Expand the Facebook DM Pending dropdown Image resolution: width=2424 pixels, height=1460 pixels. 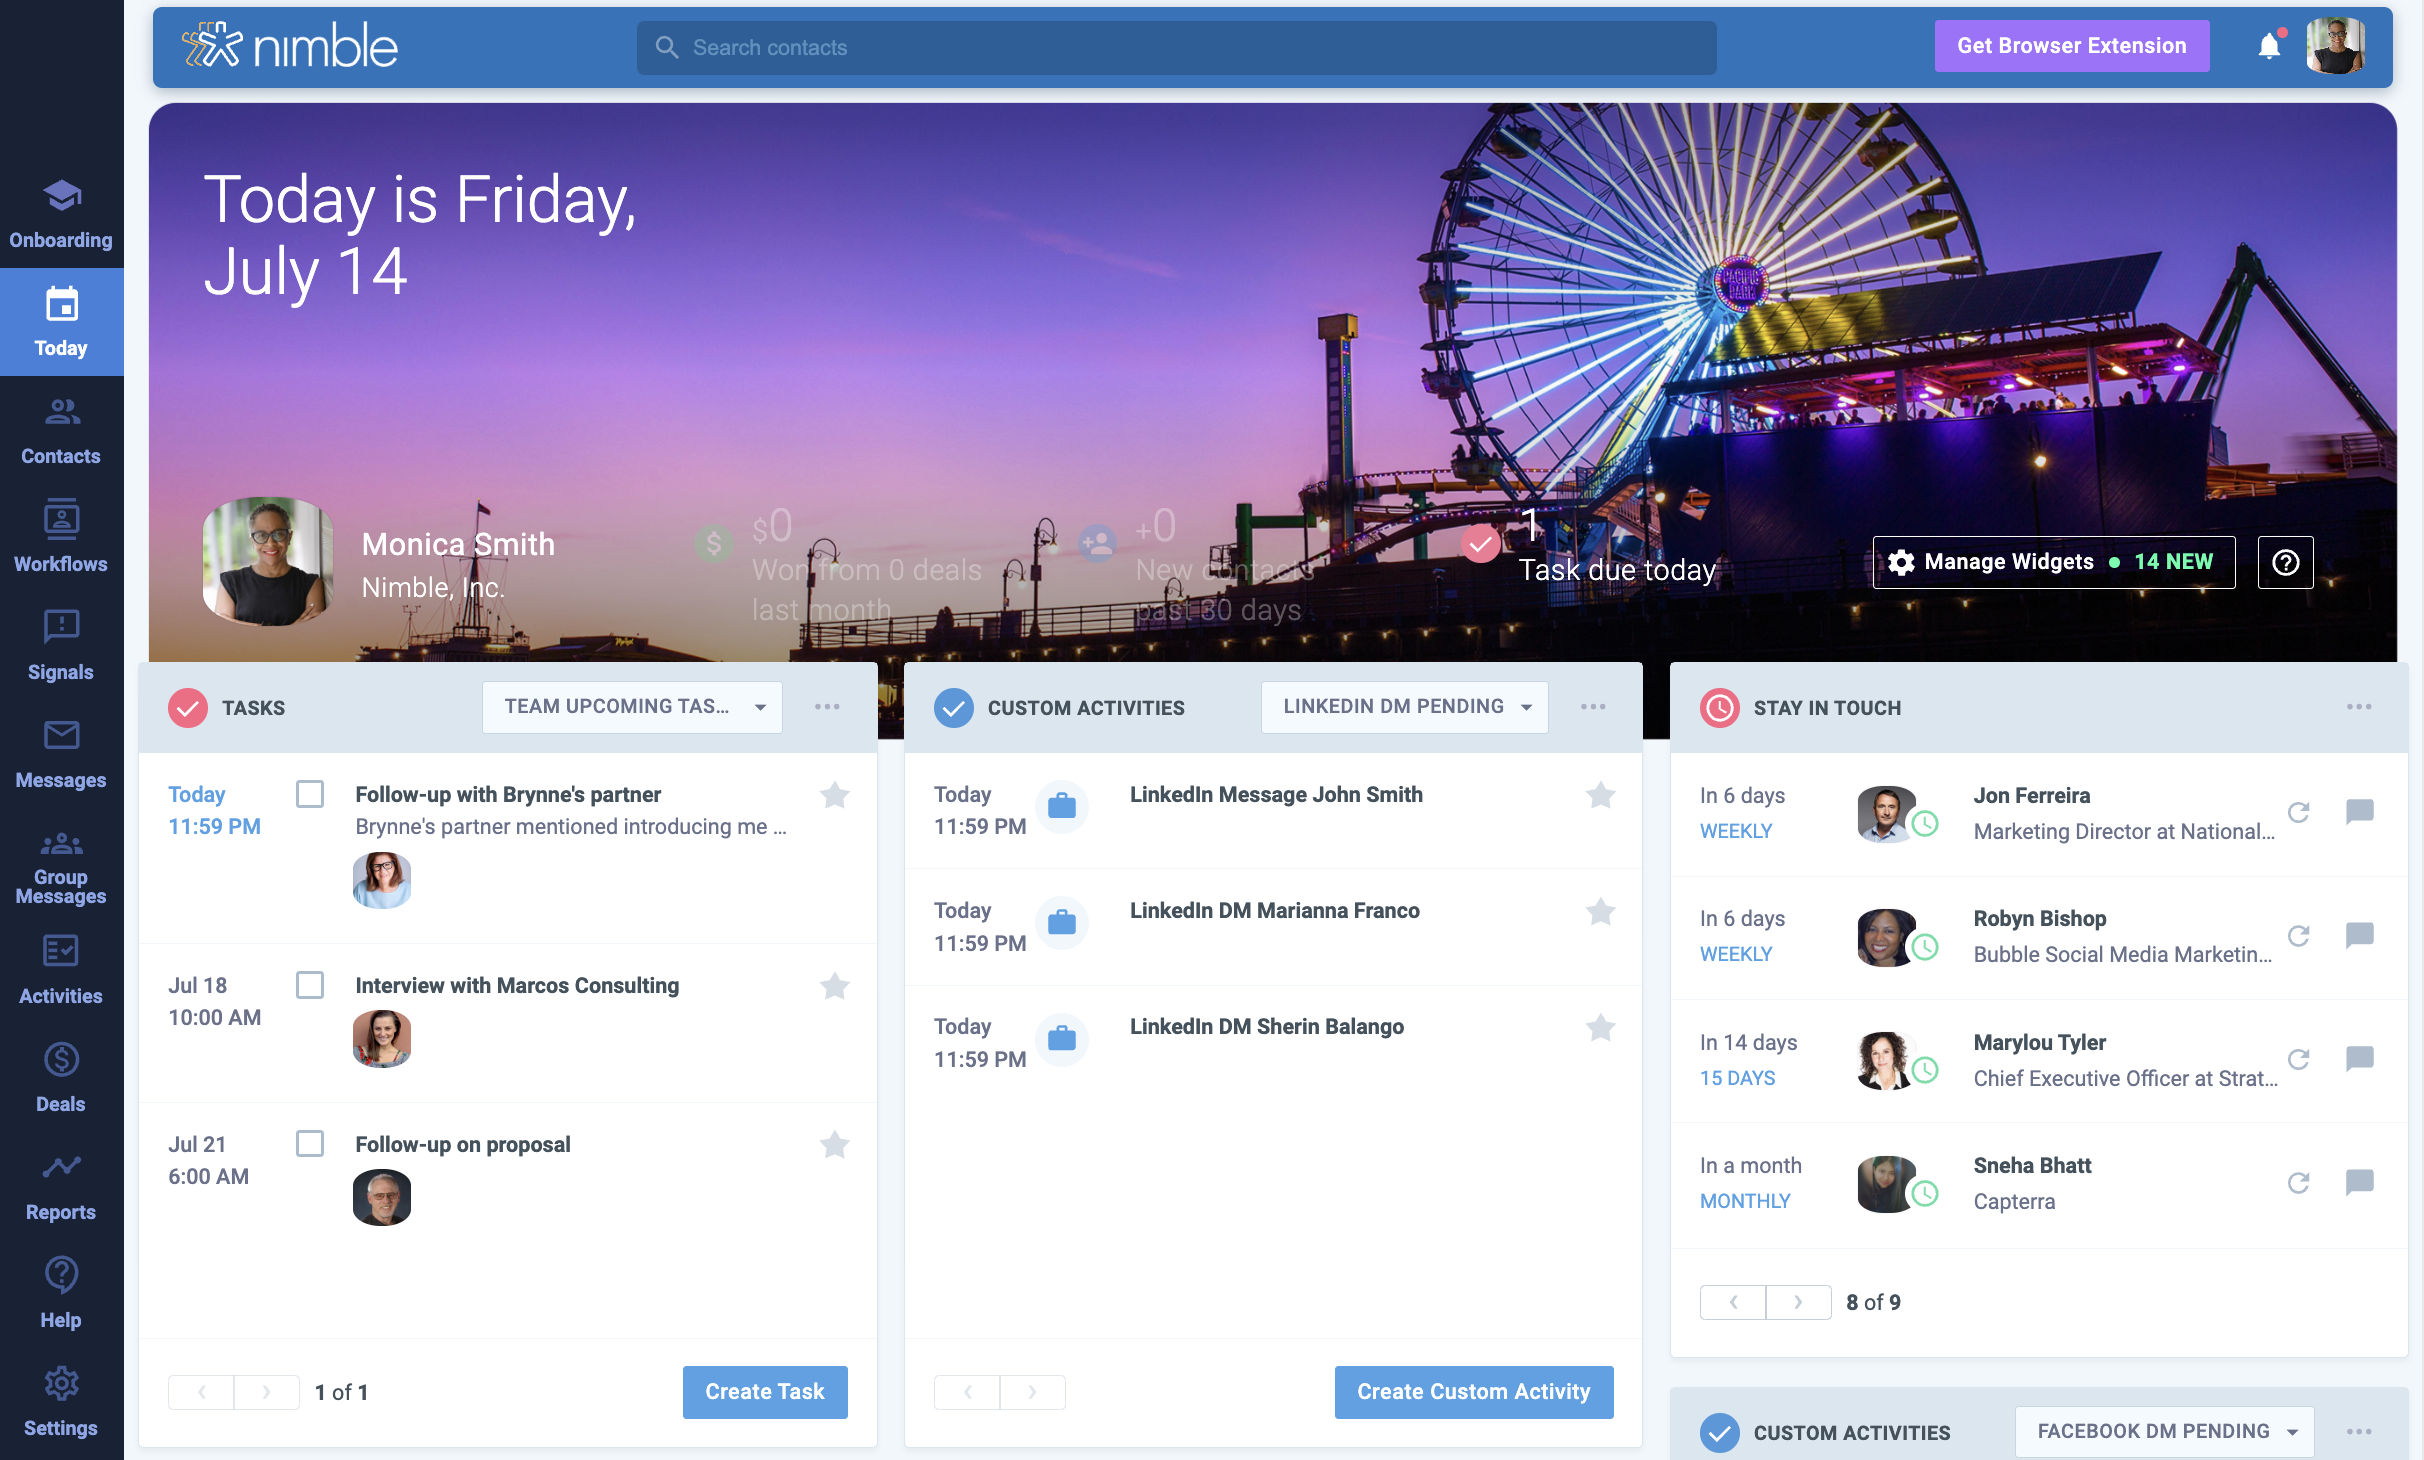tap(2164, 1432)
